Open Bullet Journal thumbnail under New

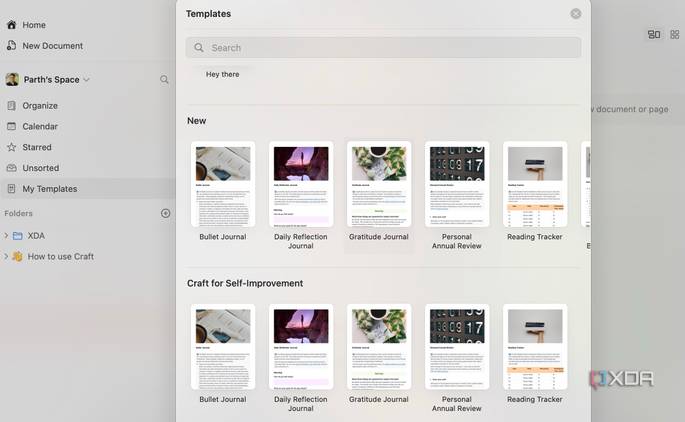coord(223,184)
